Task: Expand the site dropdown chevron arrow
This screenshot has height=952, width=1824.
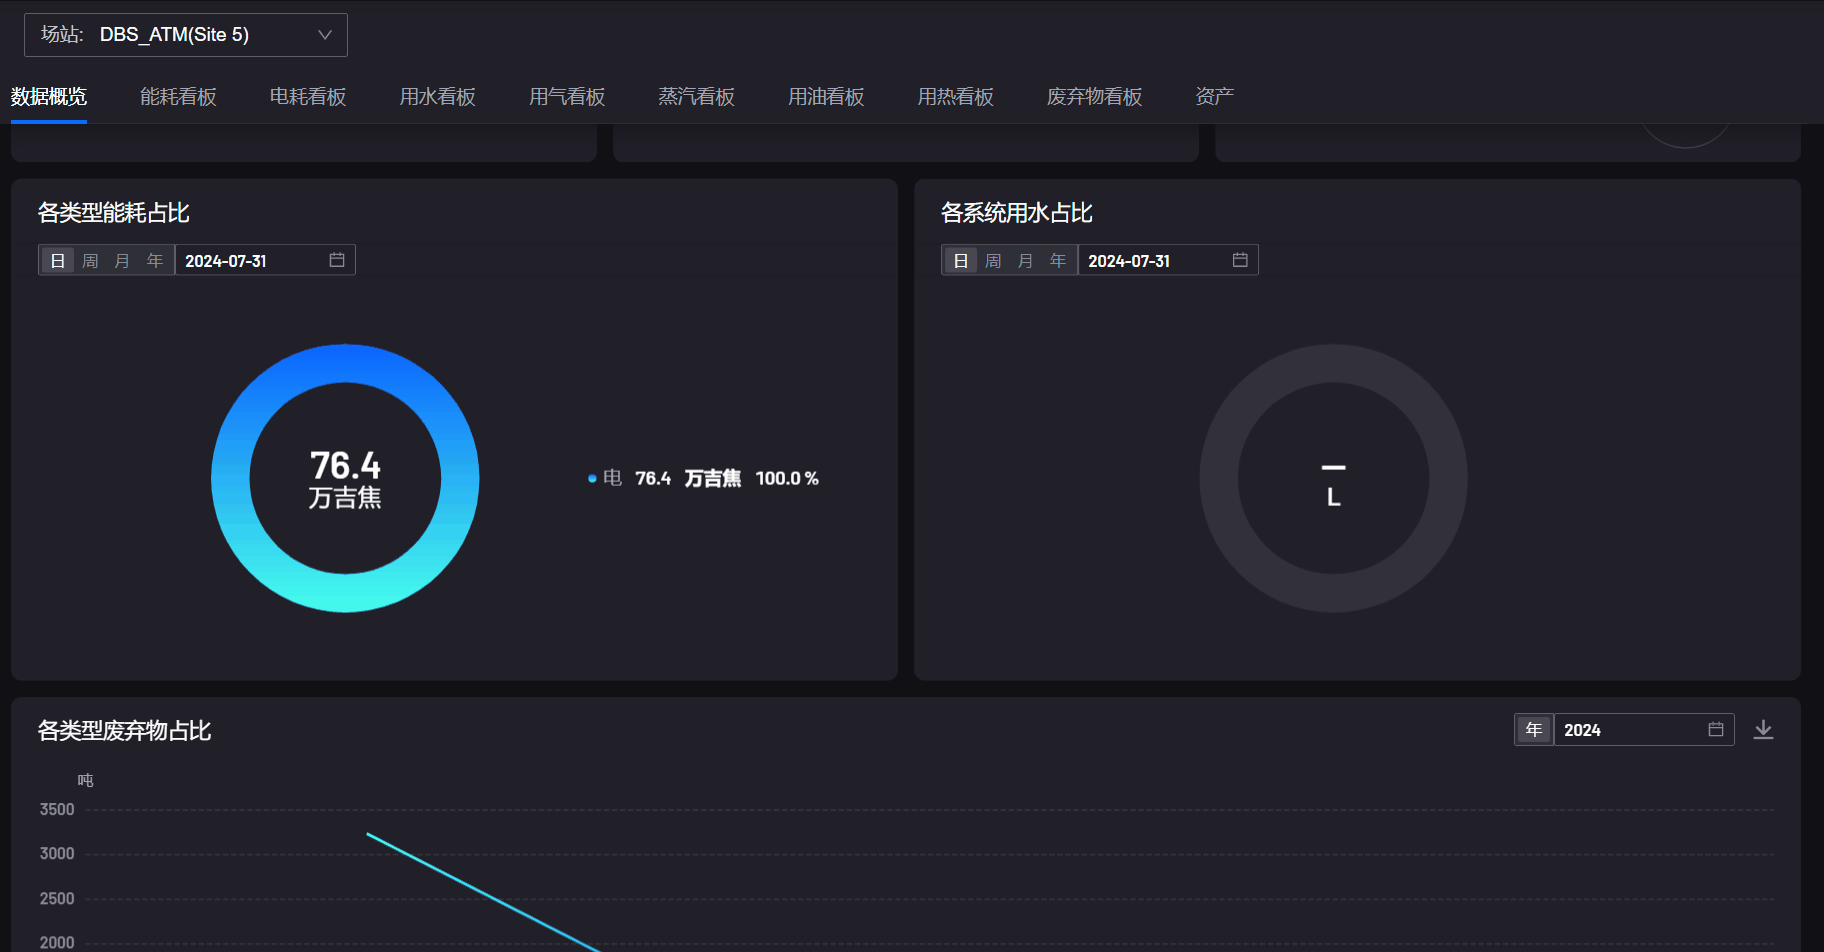Action: click(x=325, y=35)
